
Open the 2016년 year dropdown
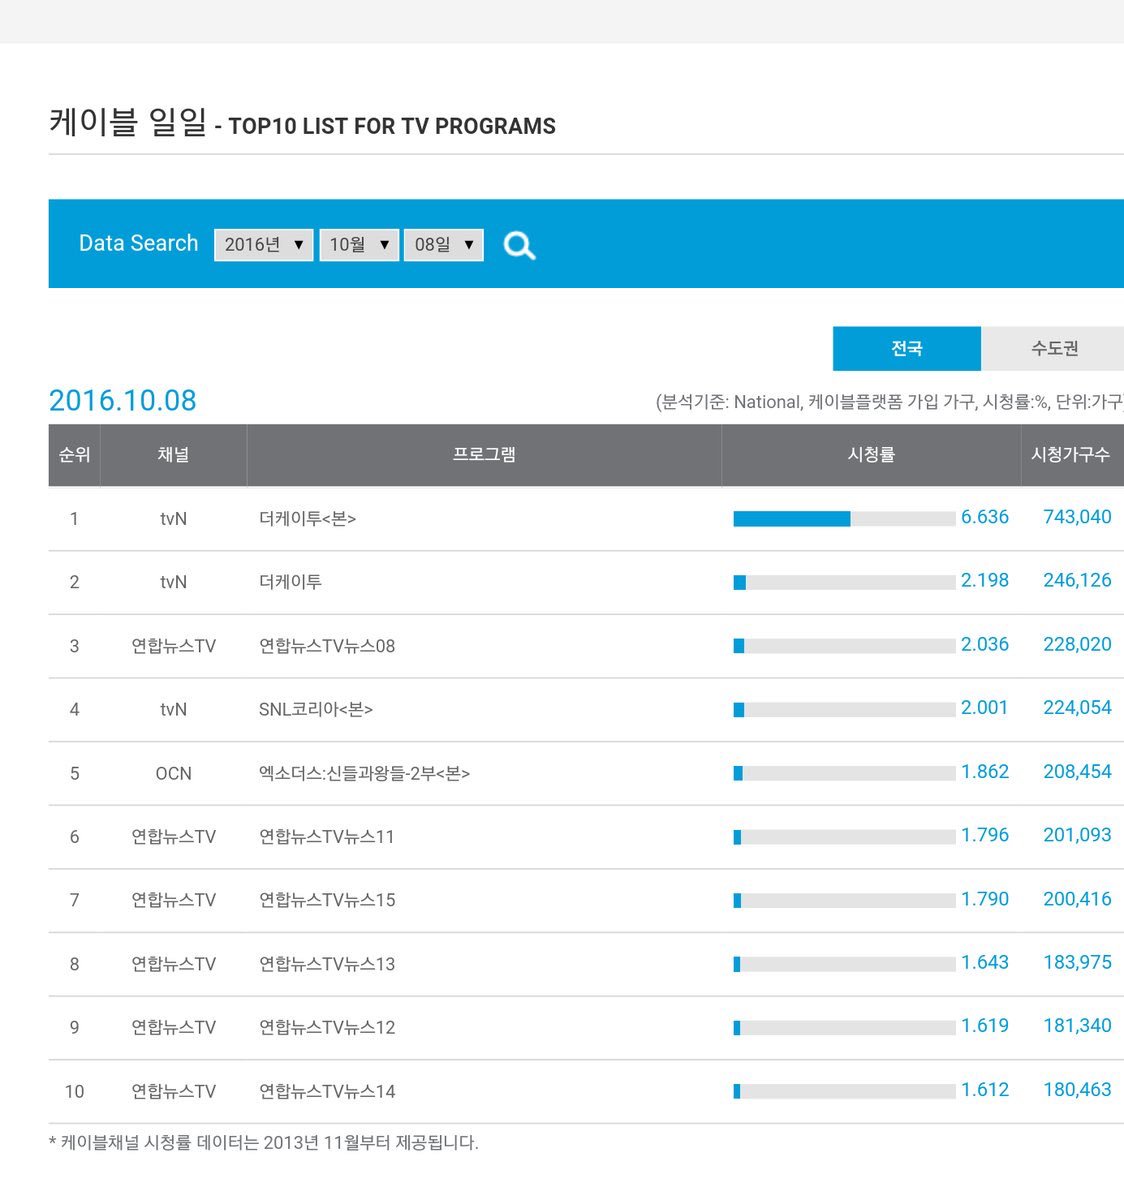264,245
